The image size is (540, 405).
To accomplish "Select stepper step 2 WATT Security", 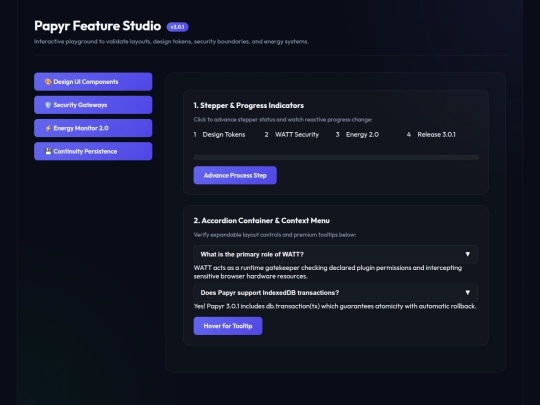I will [292, 135].
